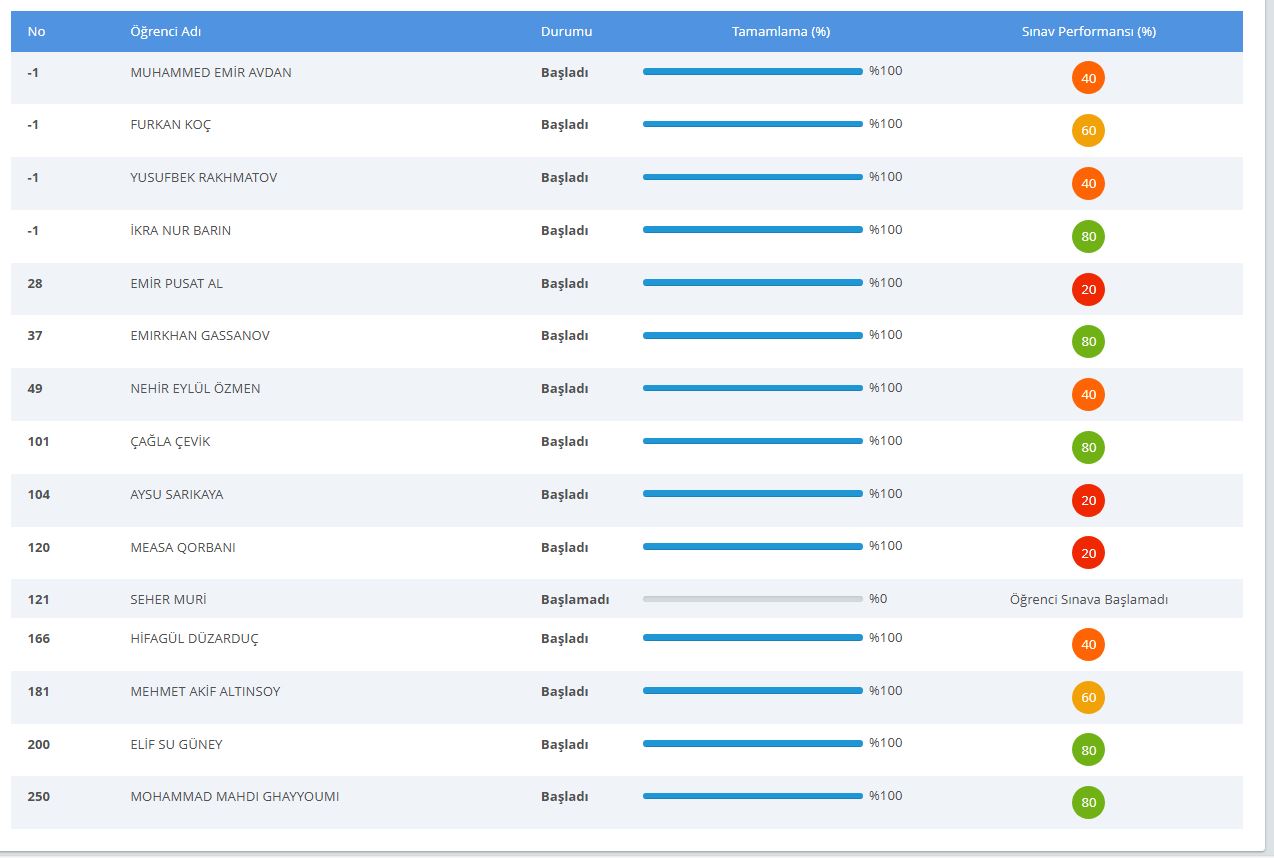The height and width of the screenshot is (858, 1274).
Task: Select score badge 40 for Yusufbek Rakhmatov
Action: coord(1088,184)
